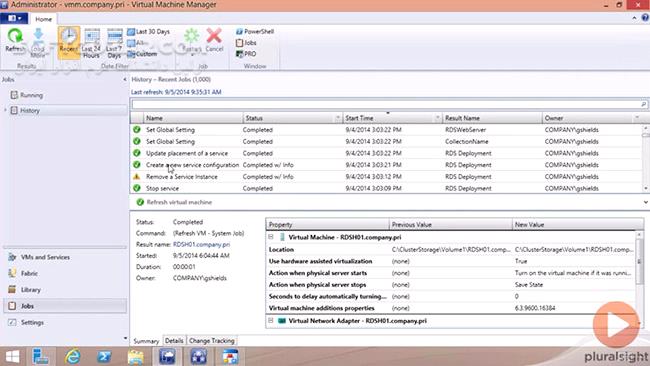Collapse Virtual Machine RDSH01 property group
The height and width of the screenshot is (366, 650).
click(271, 237)
